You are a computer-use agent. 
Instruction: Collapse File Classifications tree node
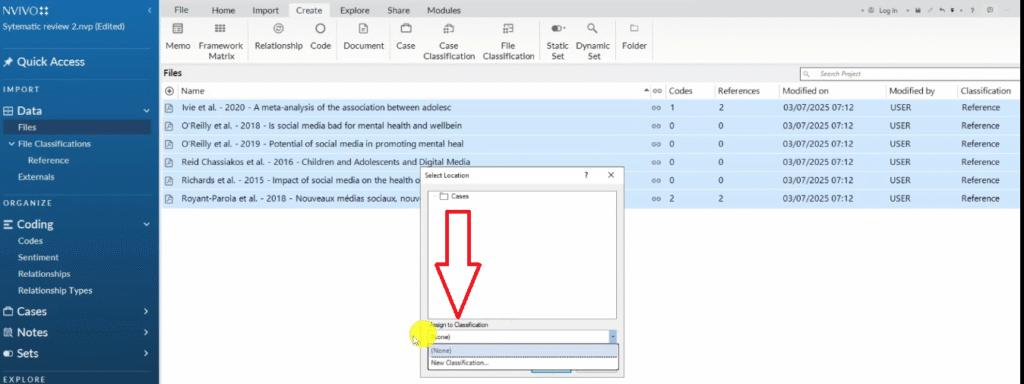coord(11,144)
